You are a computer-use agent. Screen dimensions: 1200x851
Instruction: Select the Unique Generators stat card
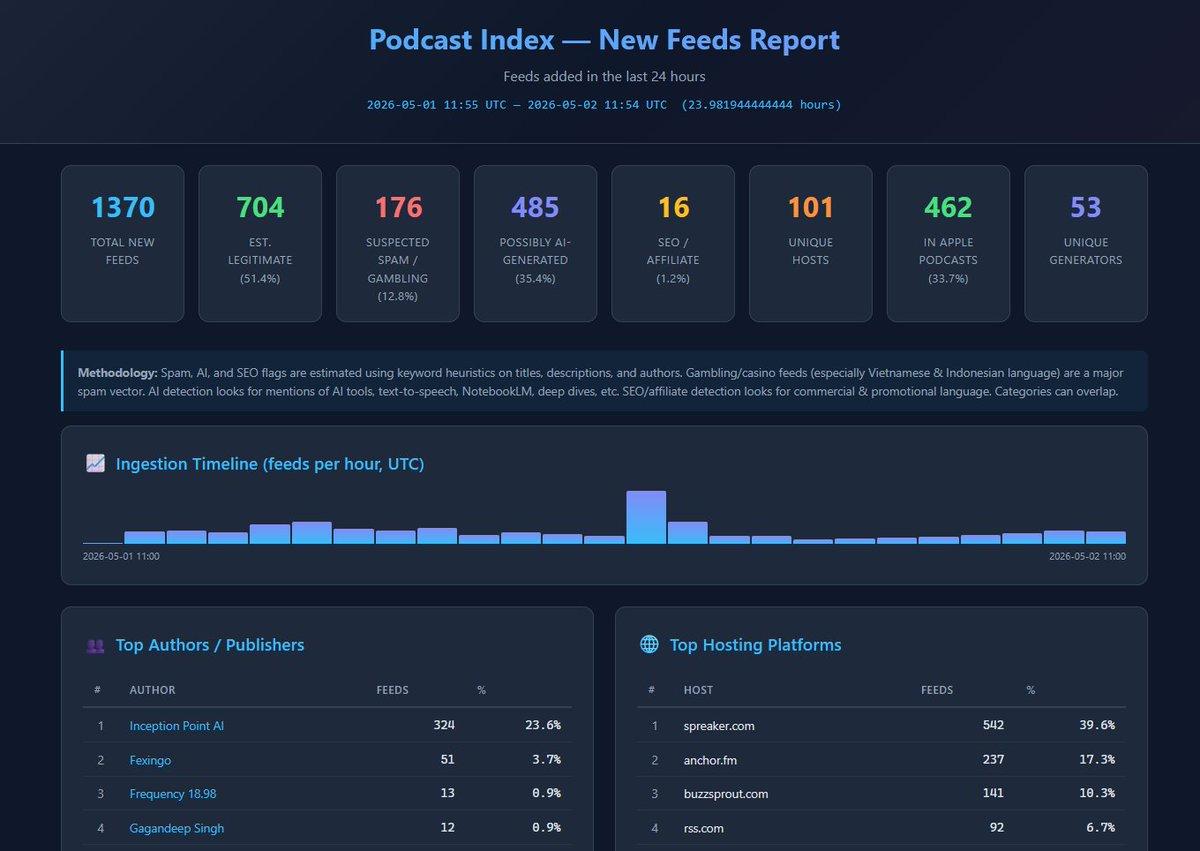1086,244
